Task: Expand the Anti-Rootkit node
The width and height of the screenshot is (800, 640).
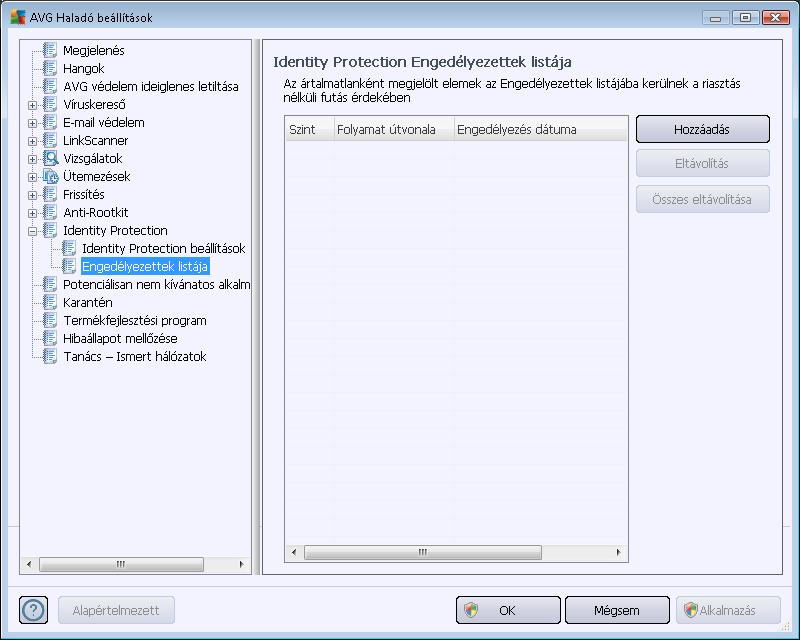Action: [33, 213]
